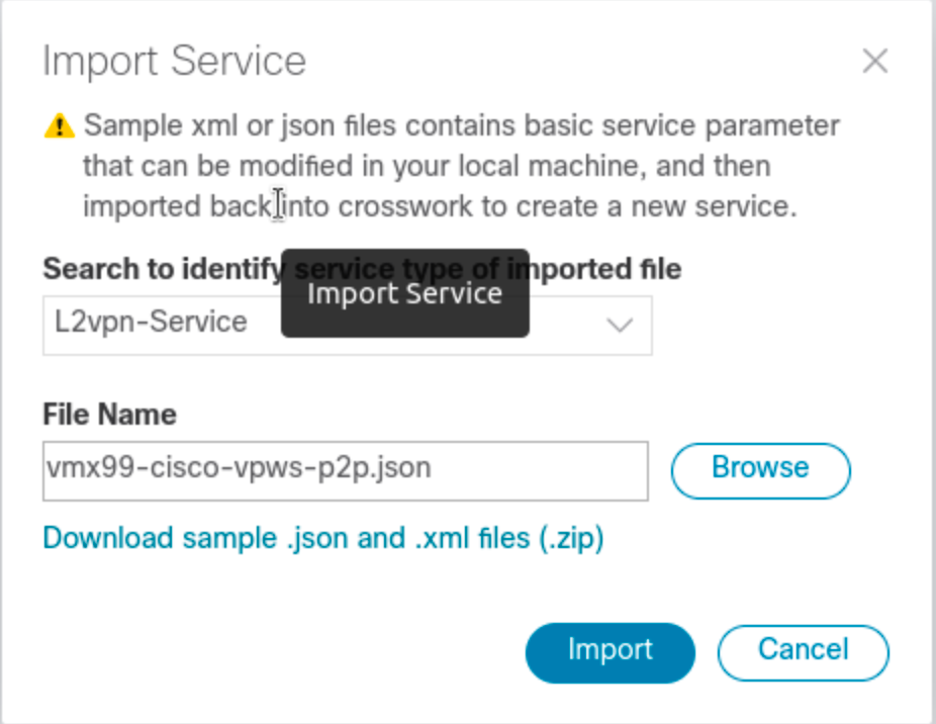This screenshot has height=724, width=936.
Task: Click the yellow warning triangle icon
Action: tap(59, 126)
